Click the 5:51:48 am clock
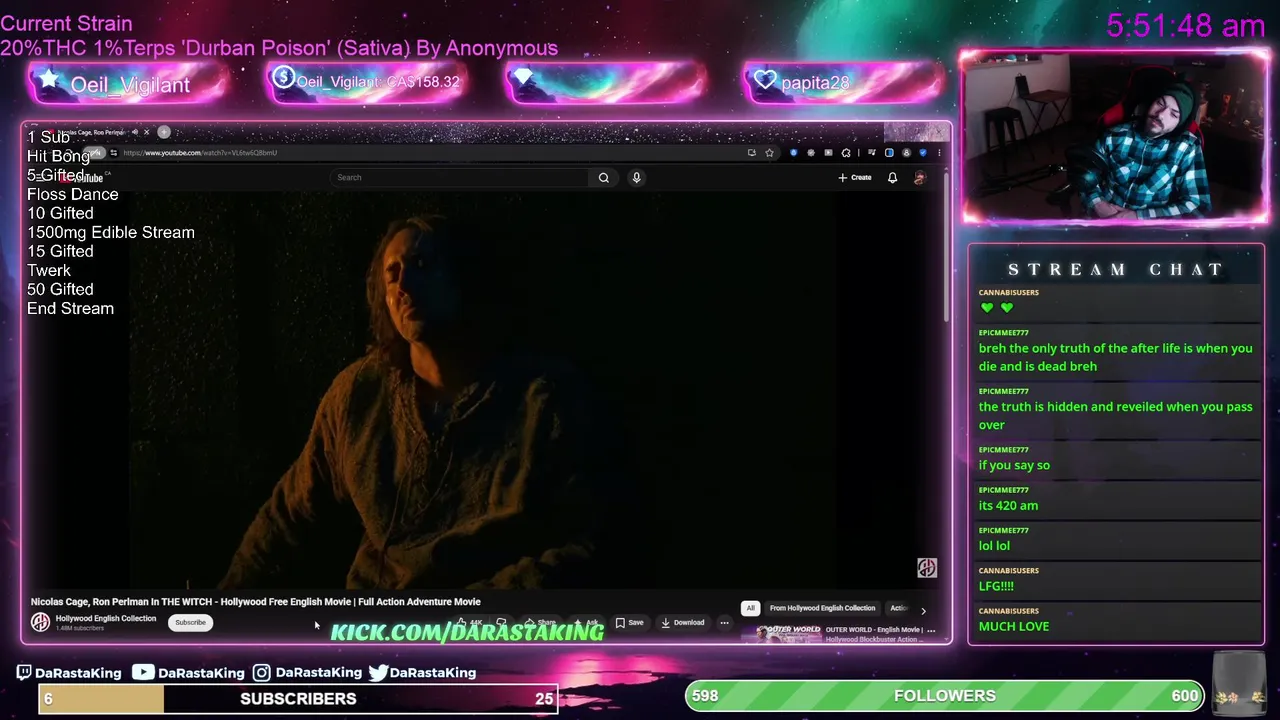The image size is (1280, 720). pos(1186,26)
